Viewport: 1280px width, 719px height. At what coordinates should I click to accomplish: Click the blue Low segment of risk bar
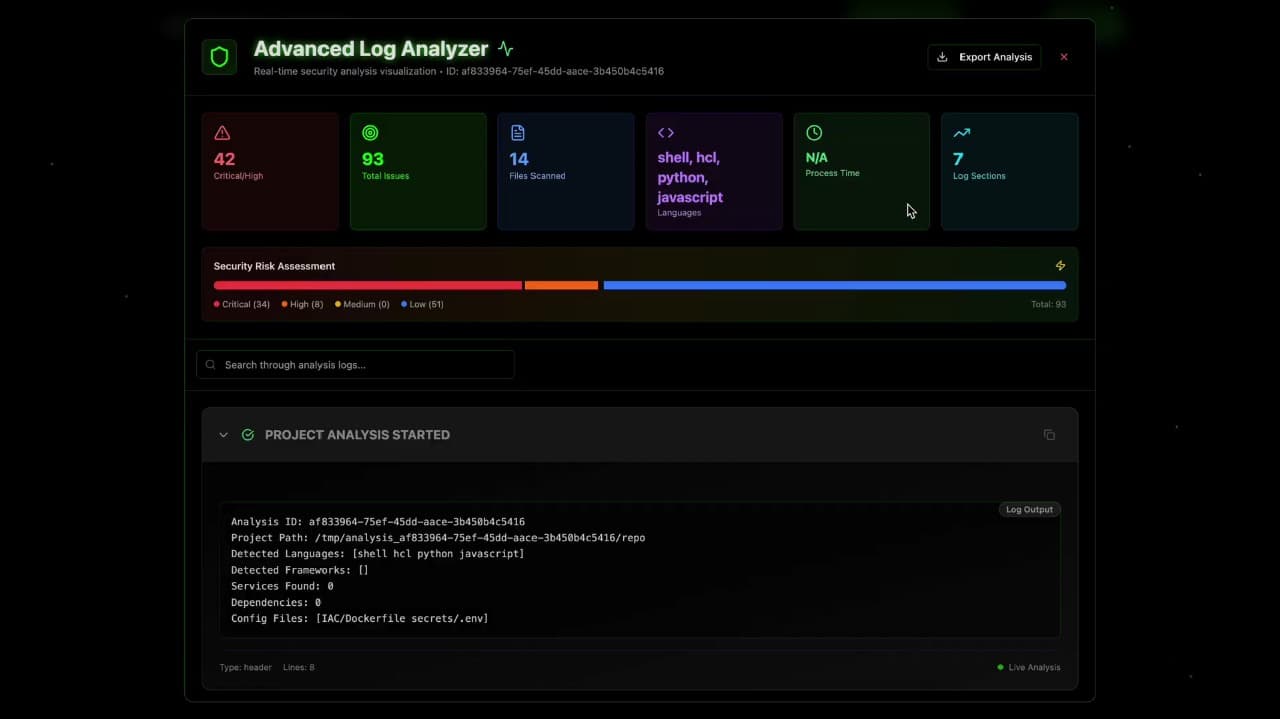coord(834,286)
